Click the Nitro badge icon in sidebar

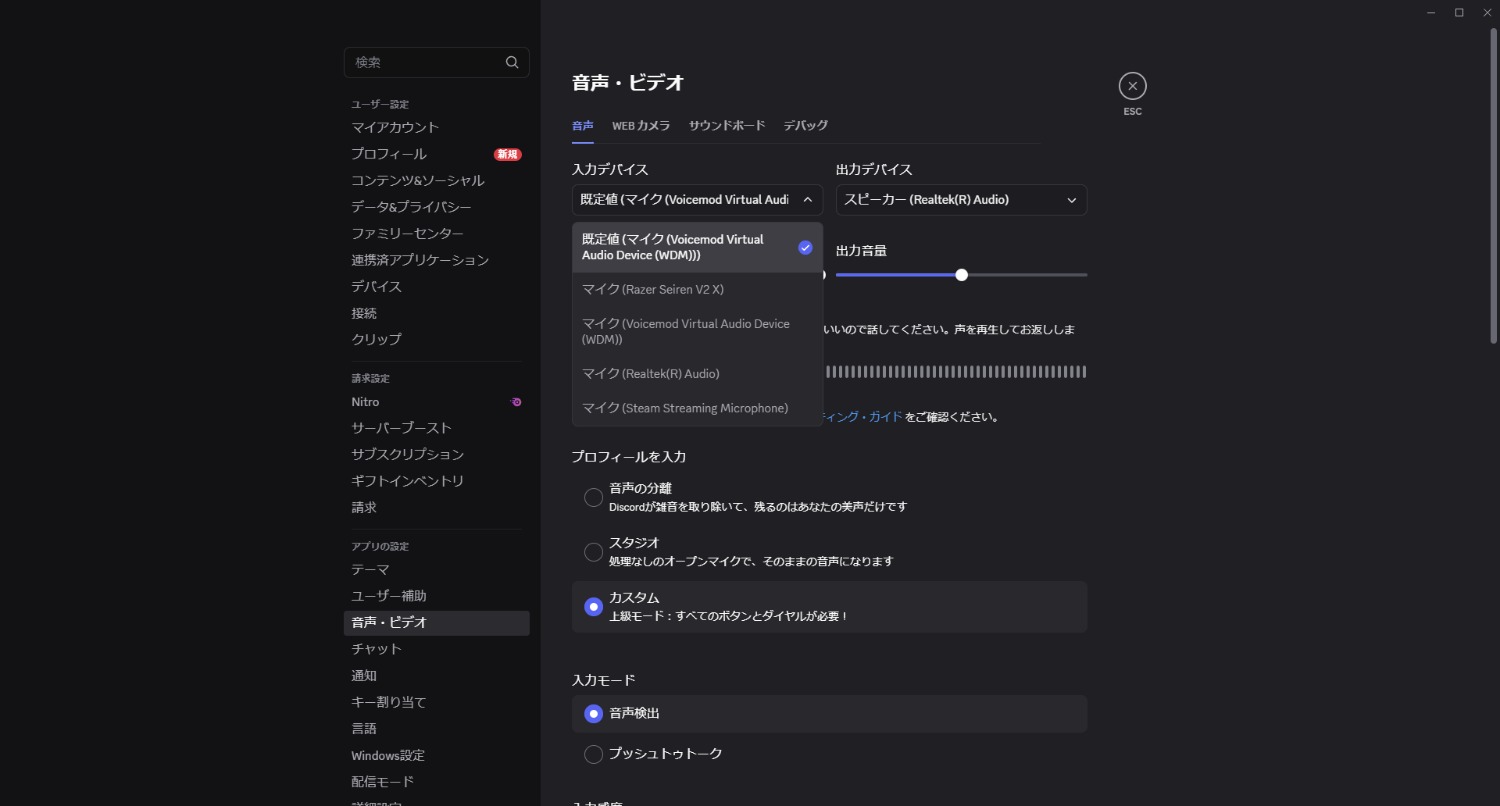(x=516, y=402)
